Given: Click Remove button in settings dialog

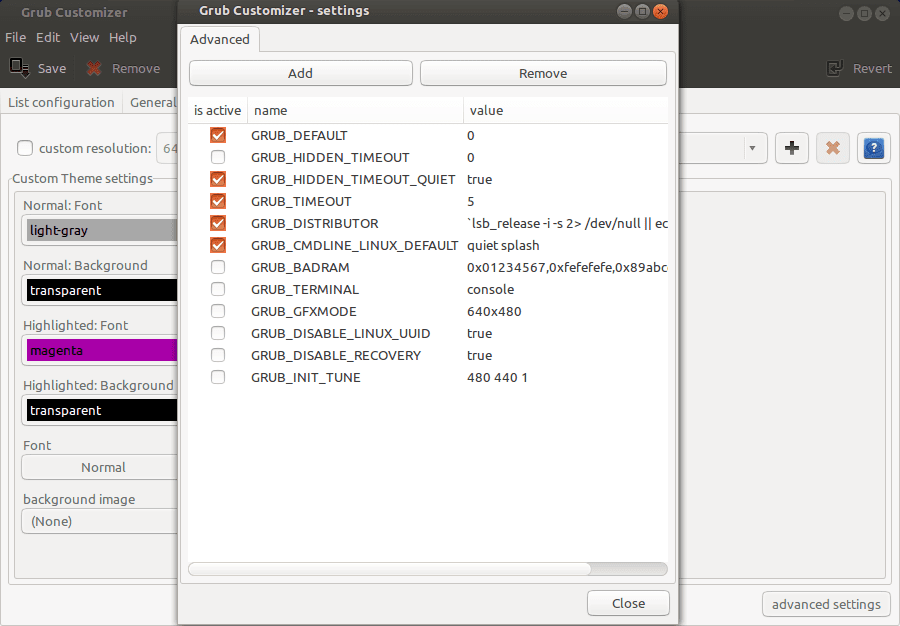Looking at the screenshot, I should point(543,73).
